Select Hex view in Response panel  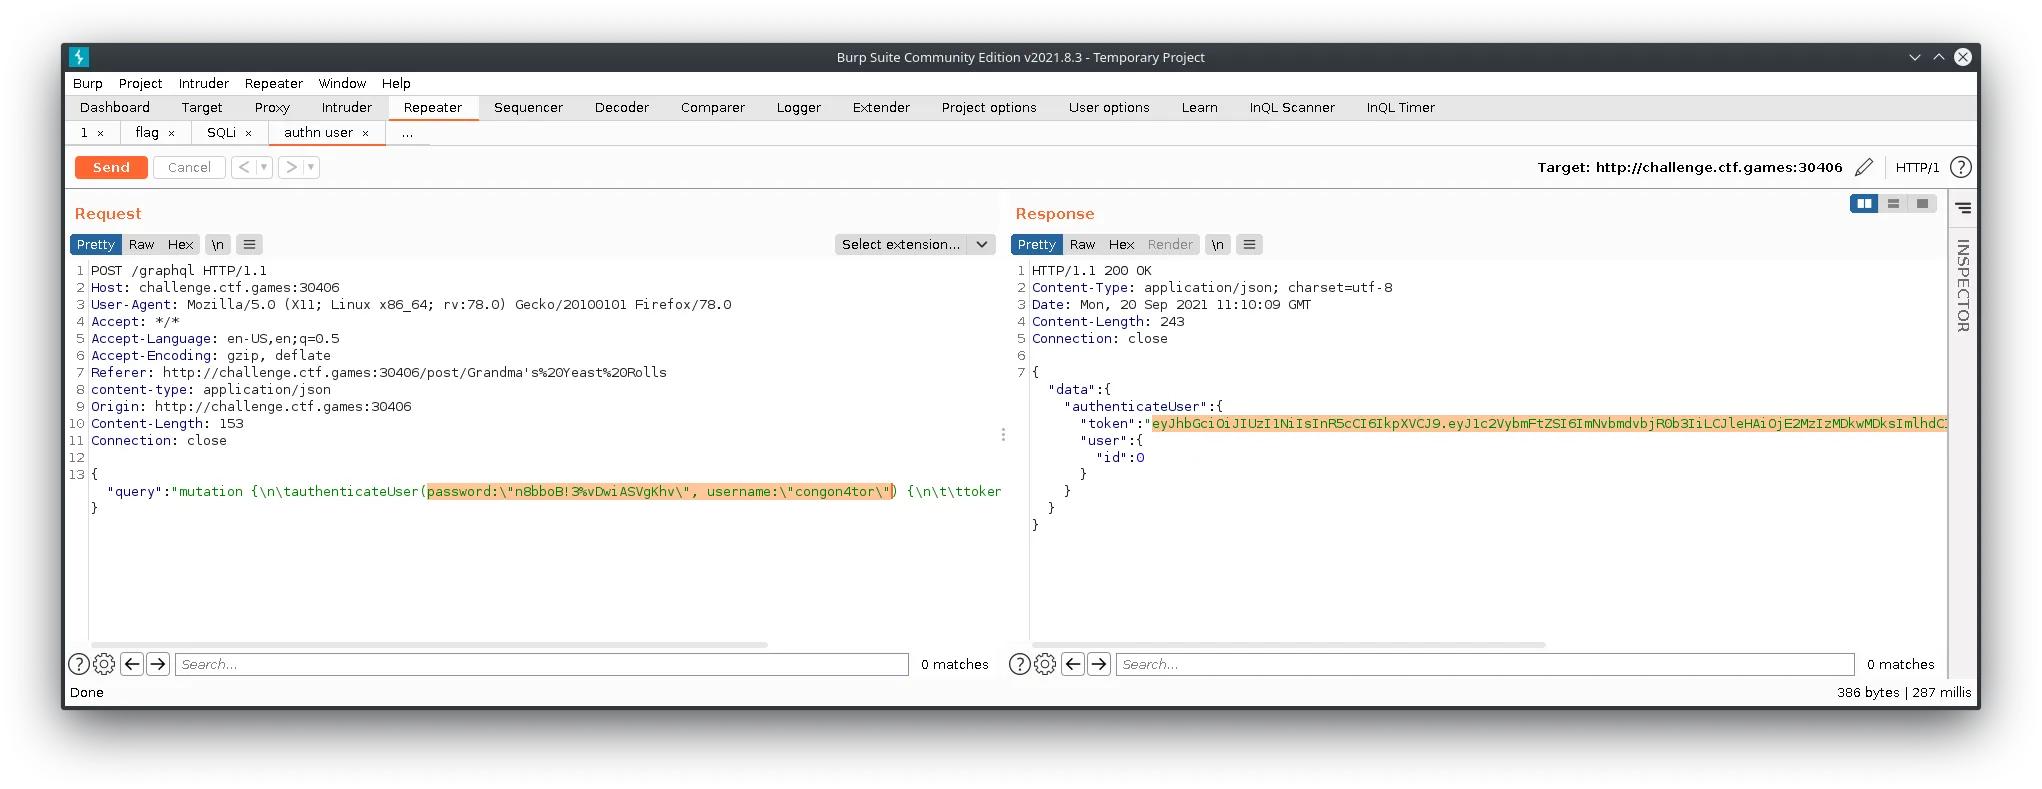(x=1121, y=244)
